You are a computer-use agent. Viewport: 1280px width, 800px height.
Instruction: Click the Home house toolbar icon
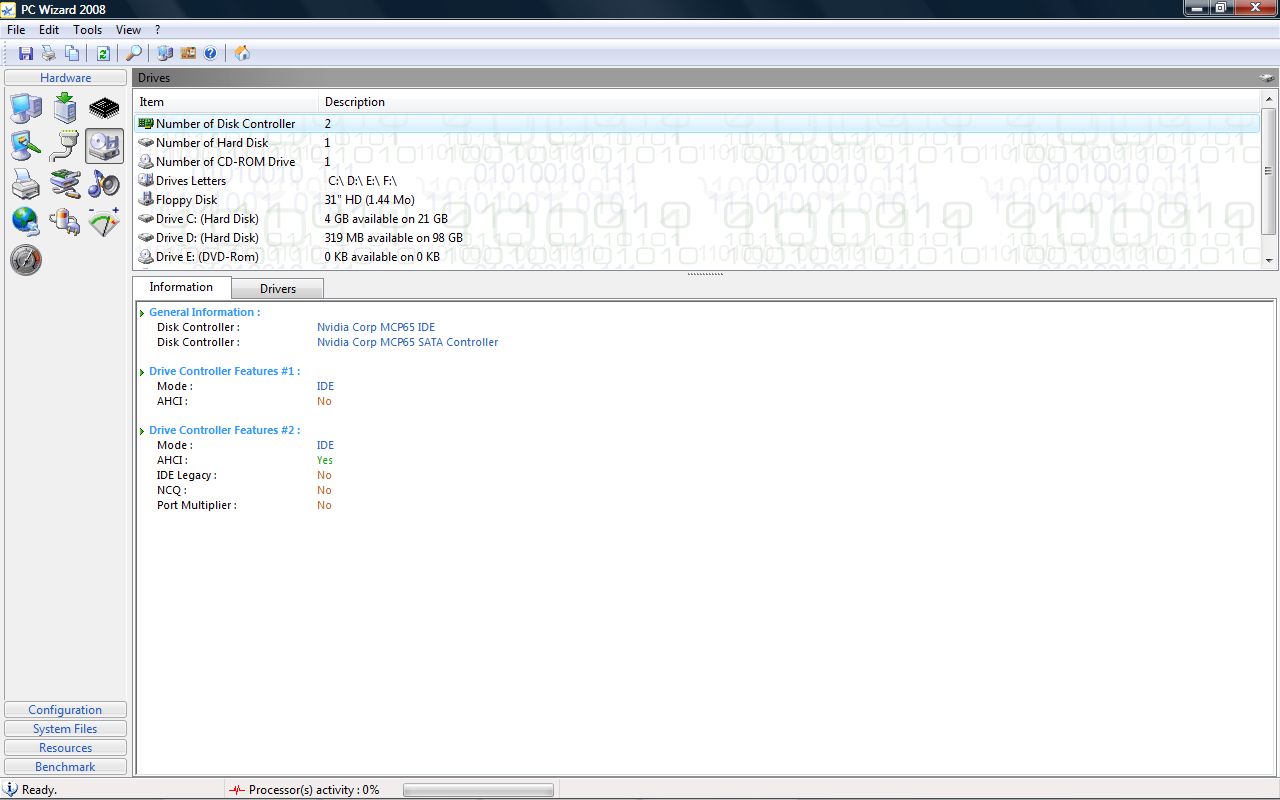point(242,53)
